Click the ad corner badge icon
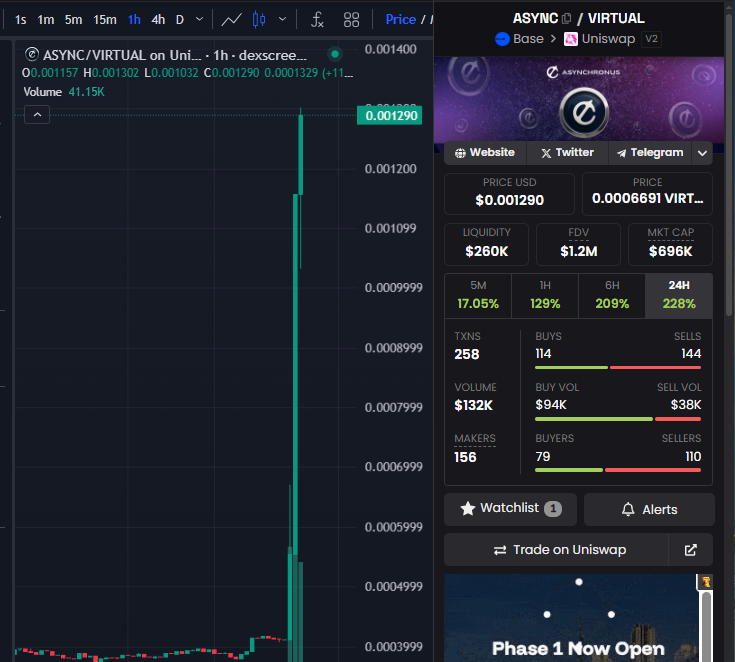 pos(705,582)
